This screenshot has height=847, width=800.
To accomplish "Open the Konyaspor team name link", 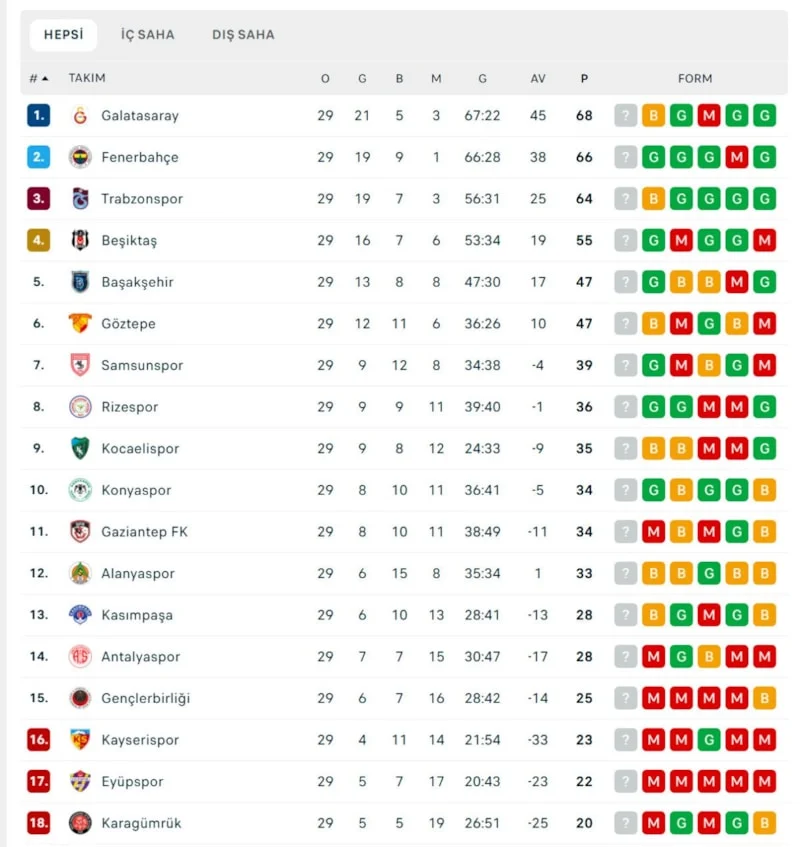I will 136,490.
